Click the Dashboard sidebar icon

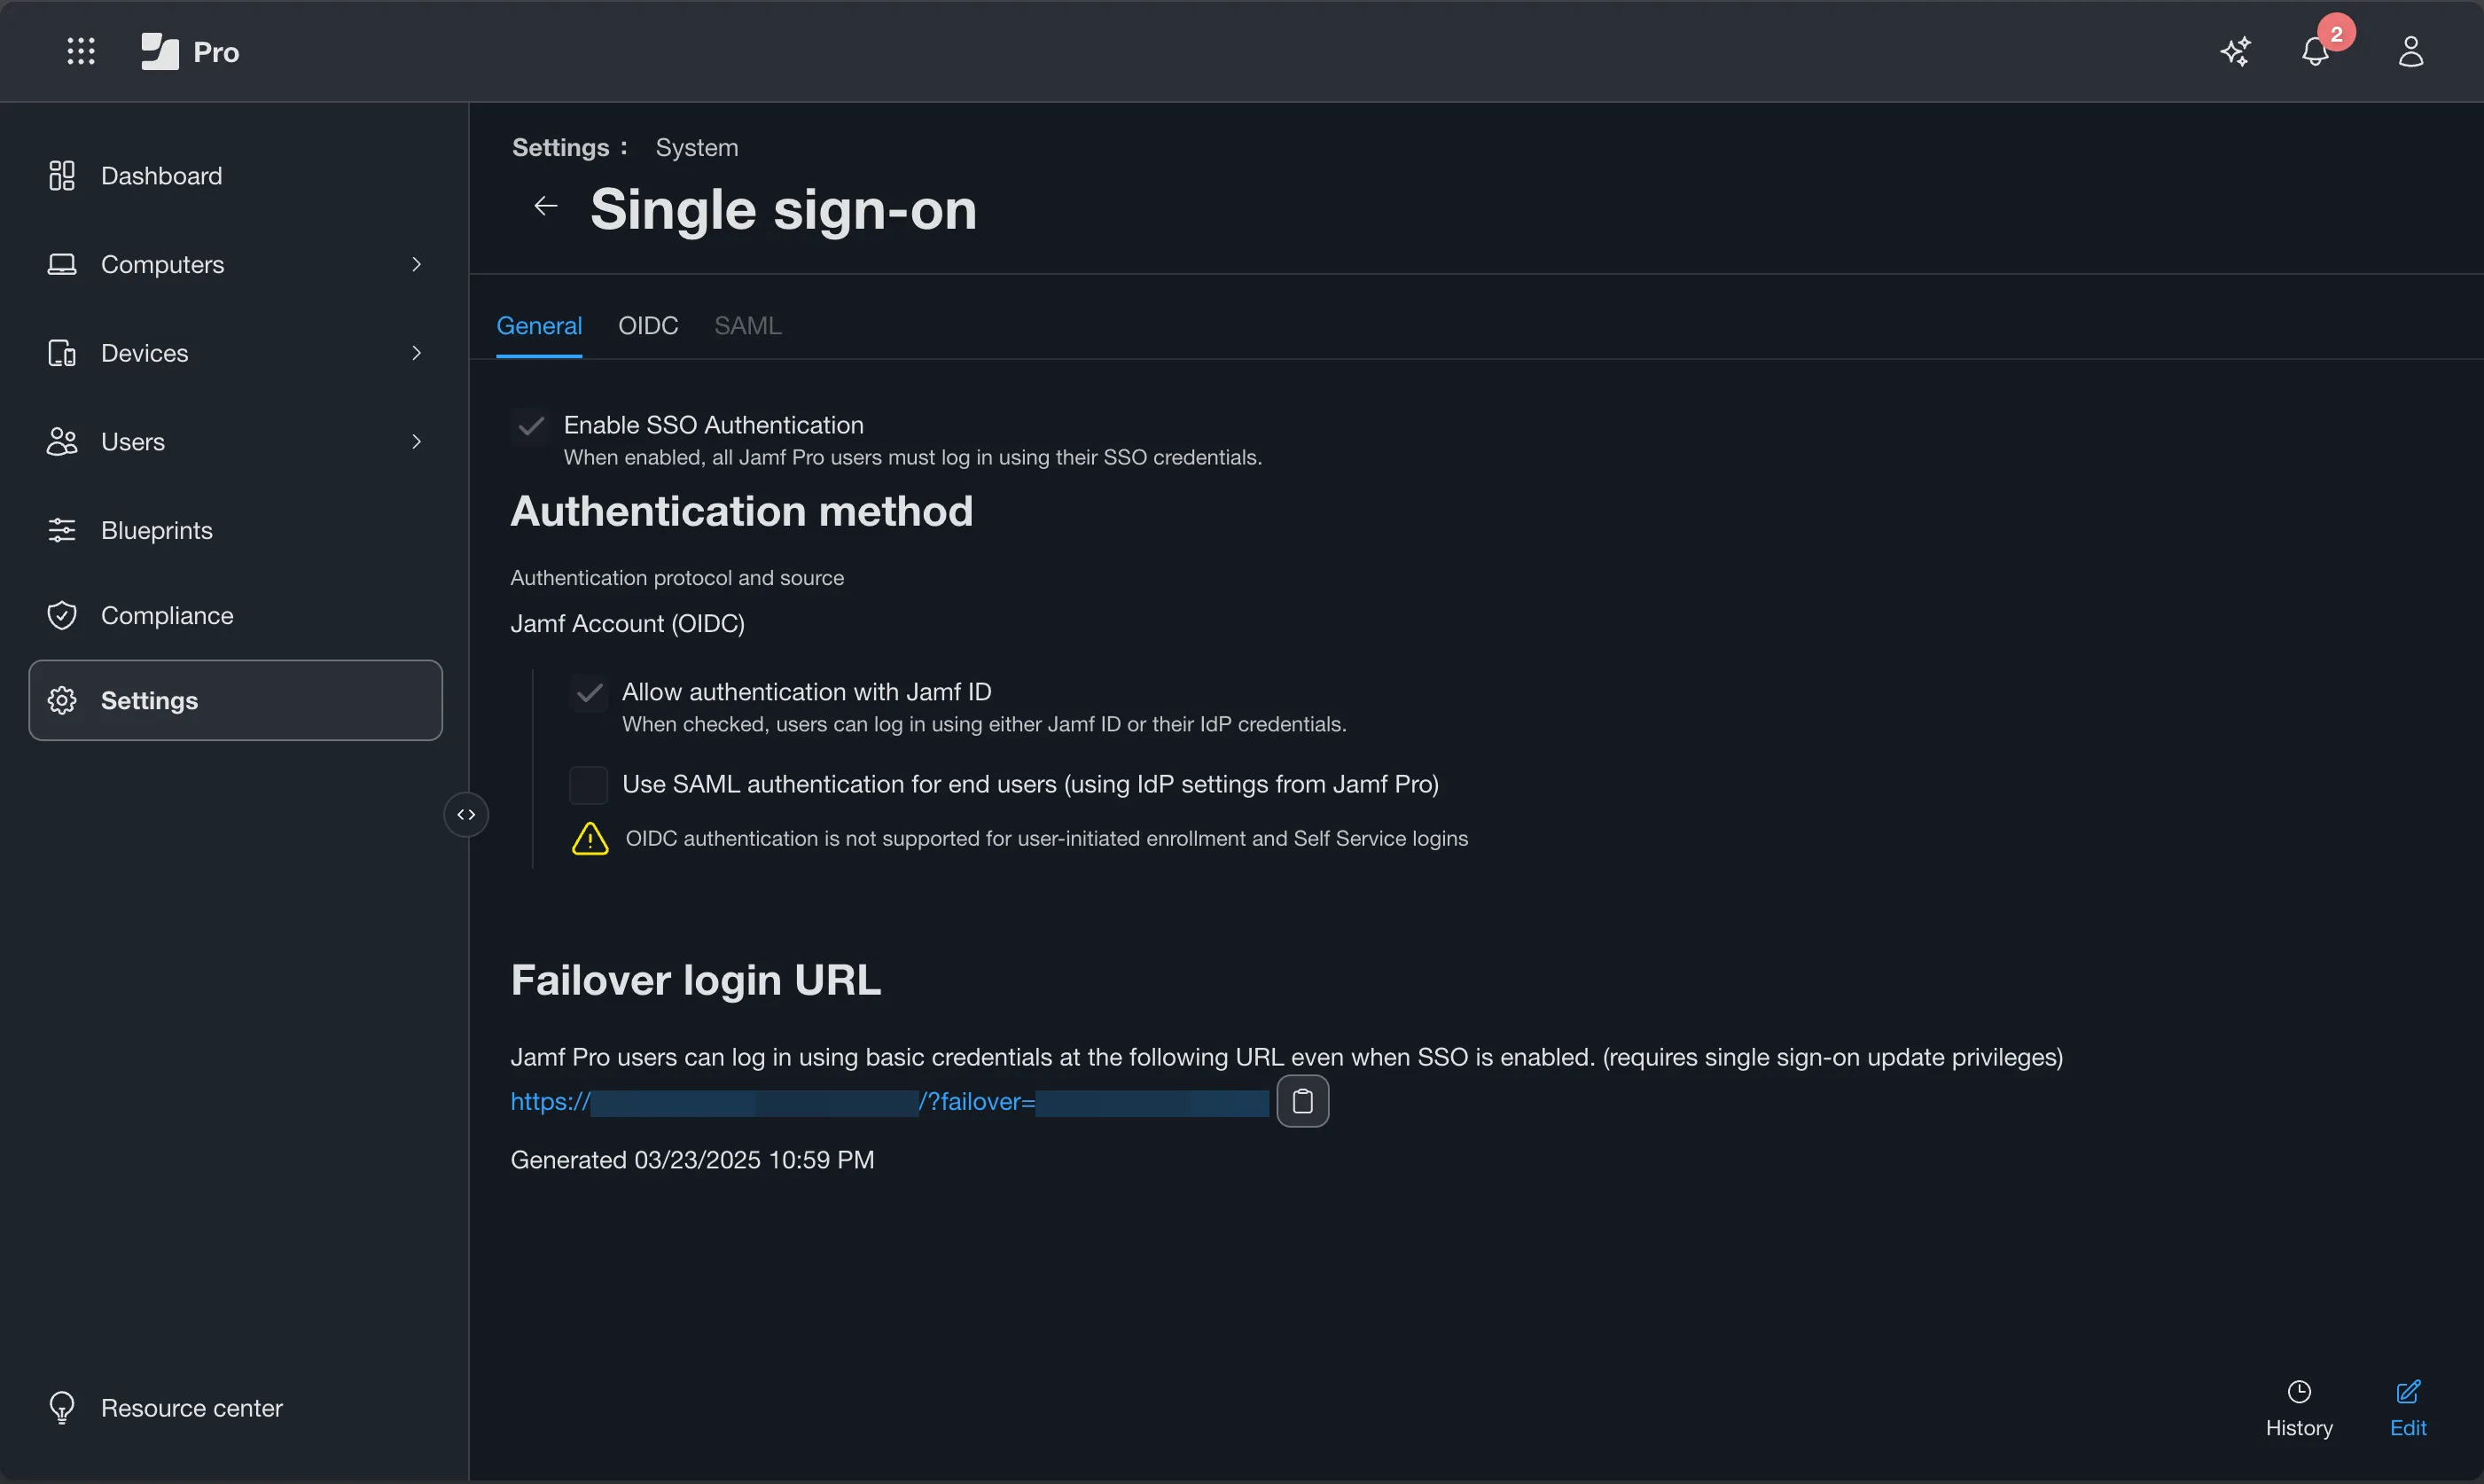(62, 176)
